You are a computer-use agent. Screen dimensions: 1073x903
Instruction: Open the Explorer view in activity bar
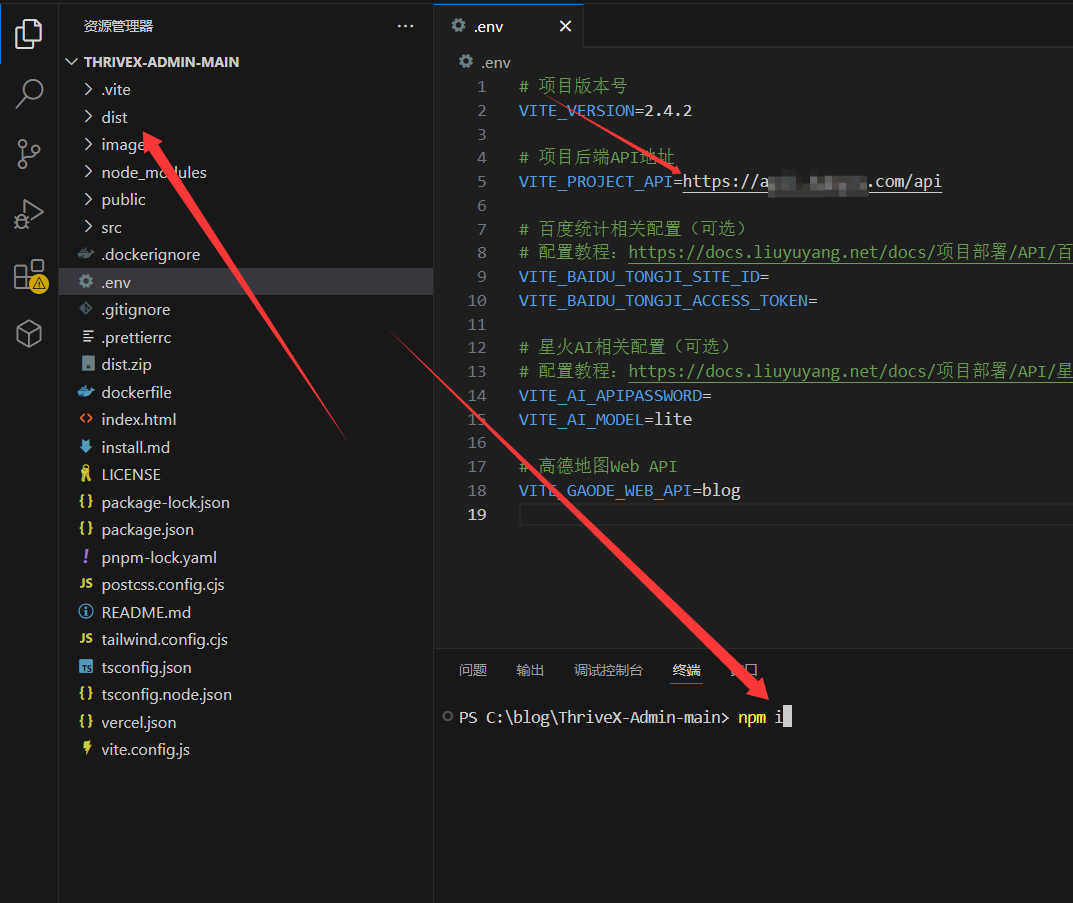point(29,34)
